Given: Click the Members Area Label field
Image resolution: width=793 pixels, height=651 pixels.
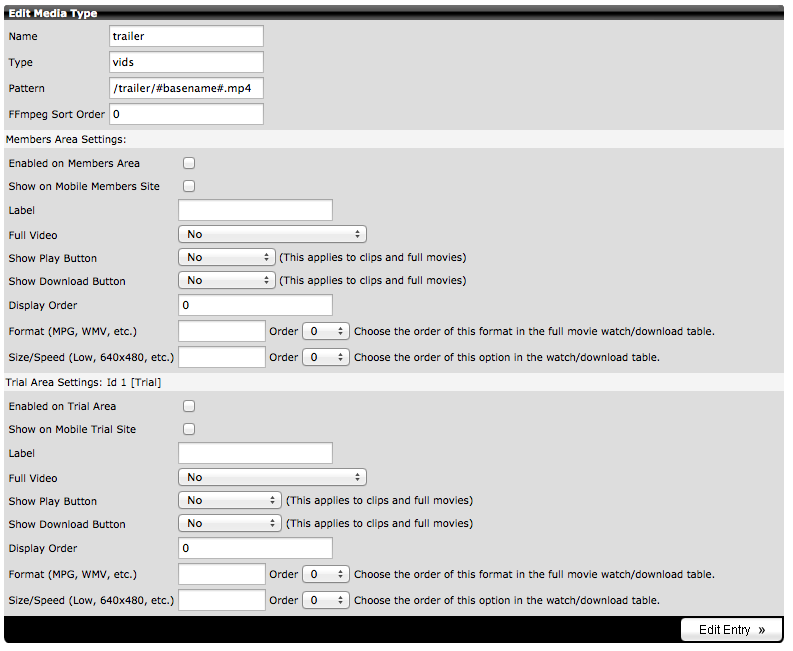Looking at the screenshot, I should (x=255, y=210).
